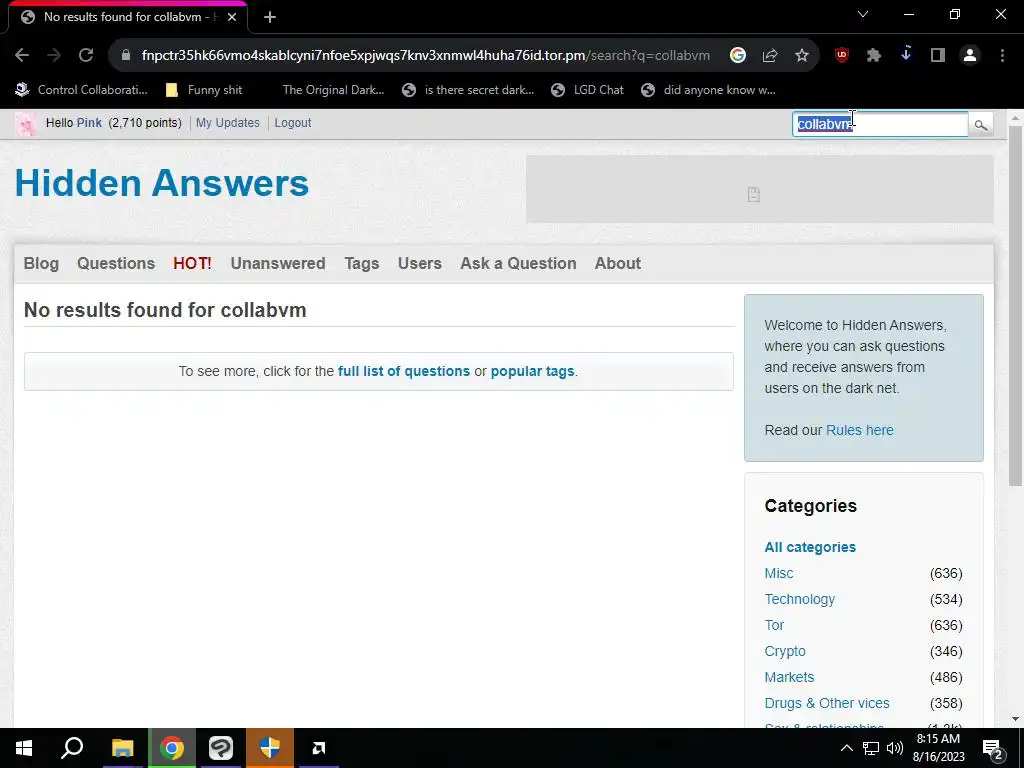Reload the current page
The image size is (1024, 768).
(x=86, y=56)
